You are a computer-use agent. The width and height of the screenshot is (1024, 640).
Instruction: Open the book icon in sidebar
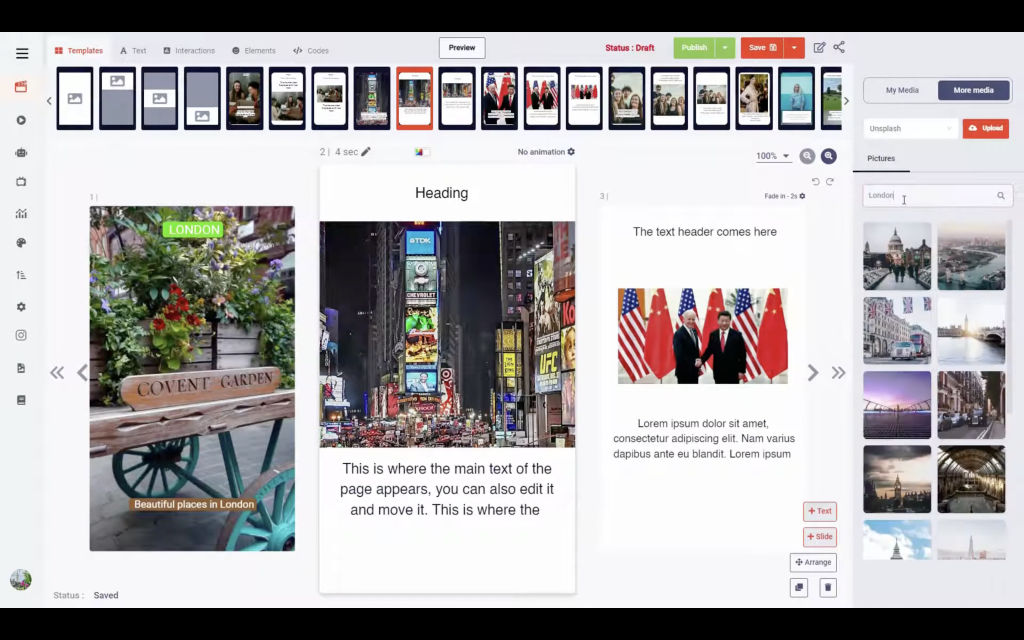coord(21,400)
